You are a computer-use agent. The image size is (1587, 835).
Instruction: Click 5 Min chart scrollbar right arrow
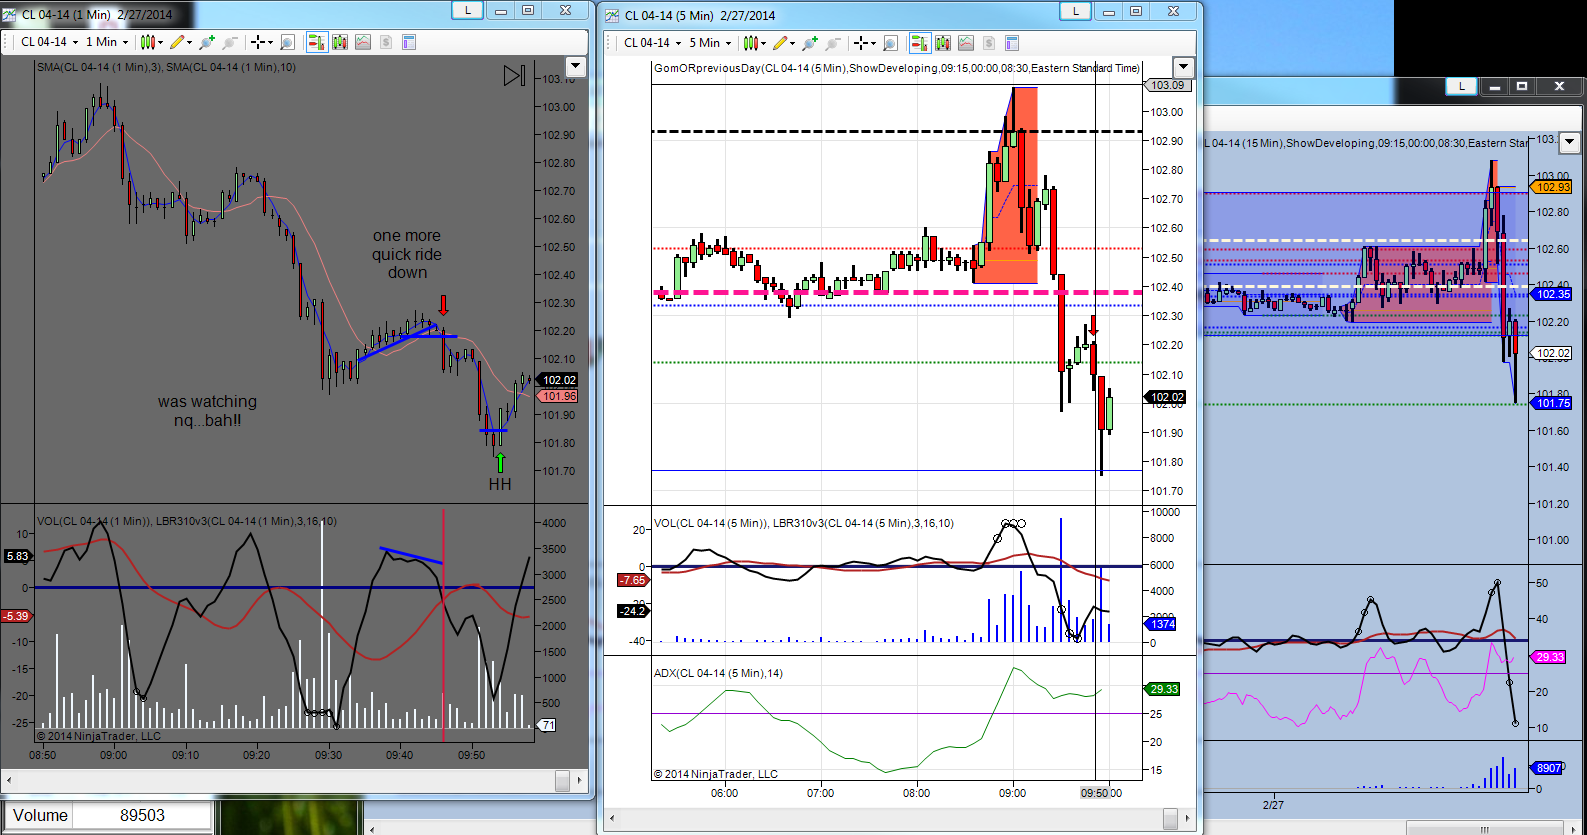tap(1187, 819)
